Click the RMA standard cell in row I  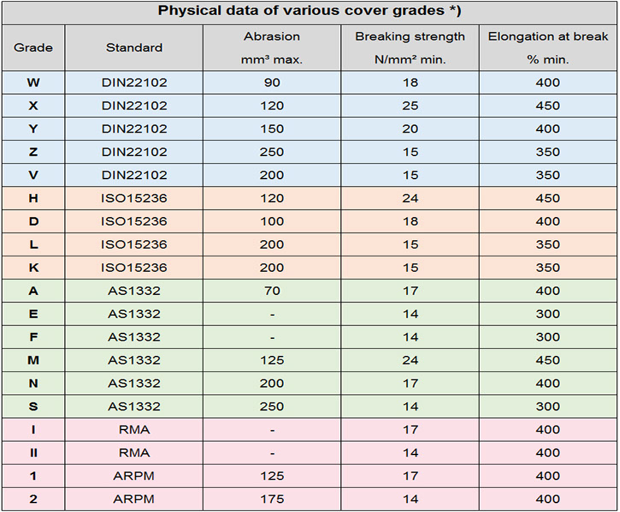click(x=134, y=430)
